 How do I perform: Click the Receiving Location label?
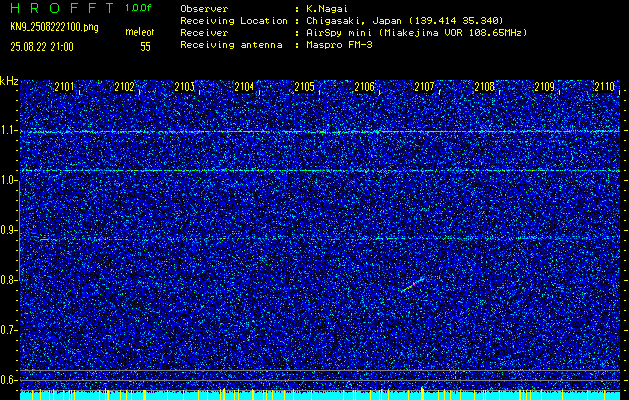[234, 20]
